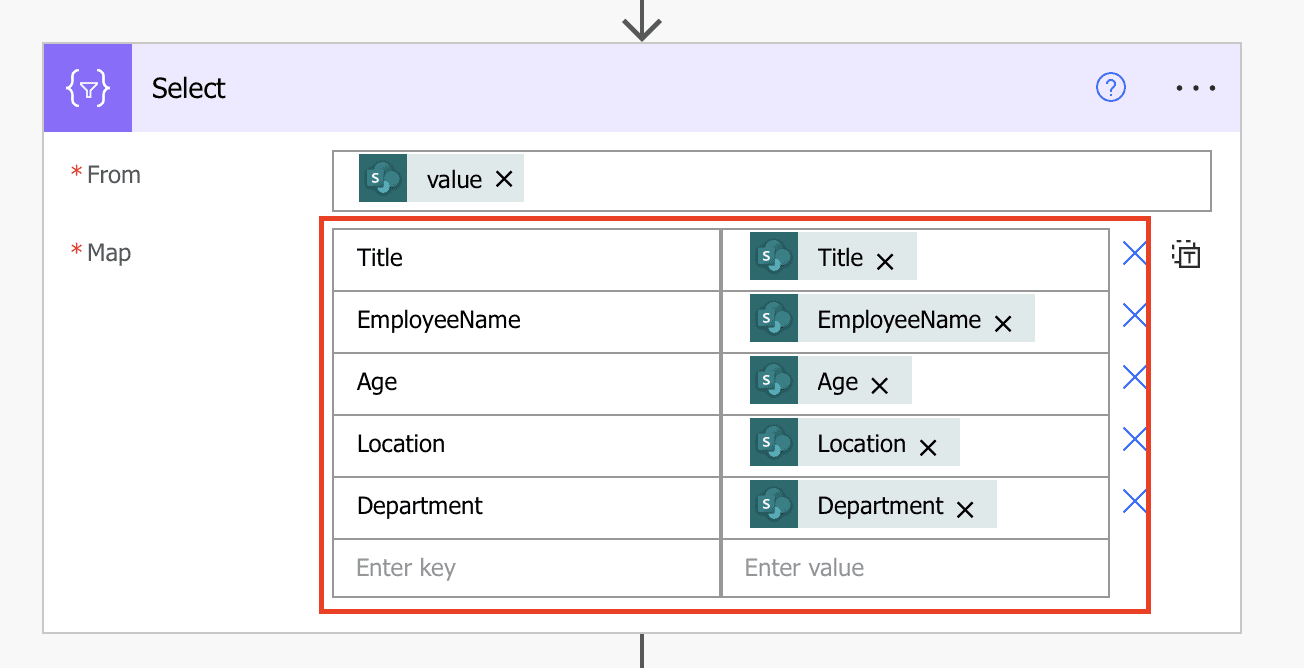
Task: Remove the value token from From field
Action: (x=504, y=179)
